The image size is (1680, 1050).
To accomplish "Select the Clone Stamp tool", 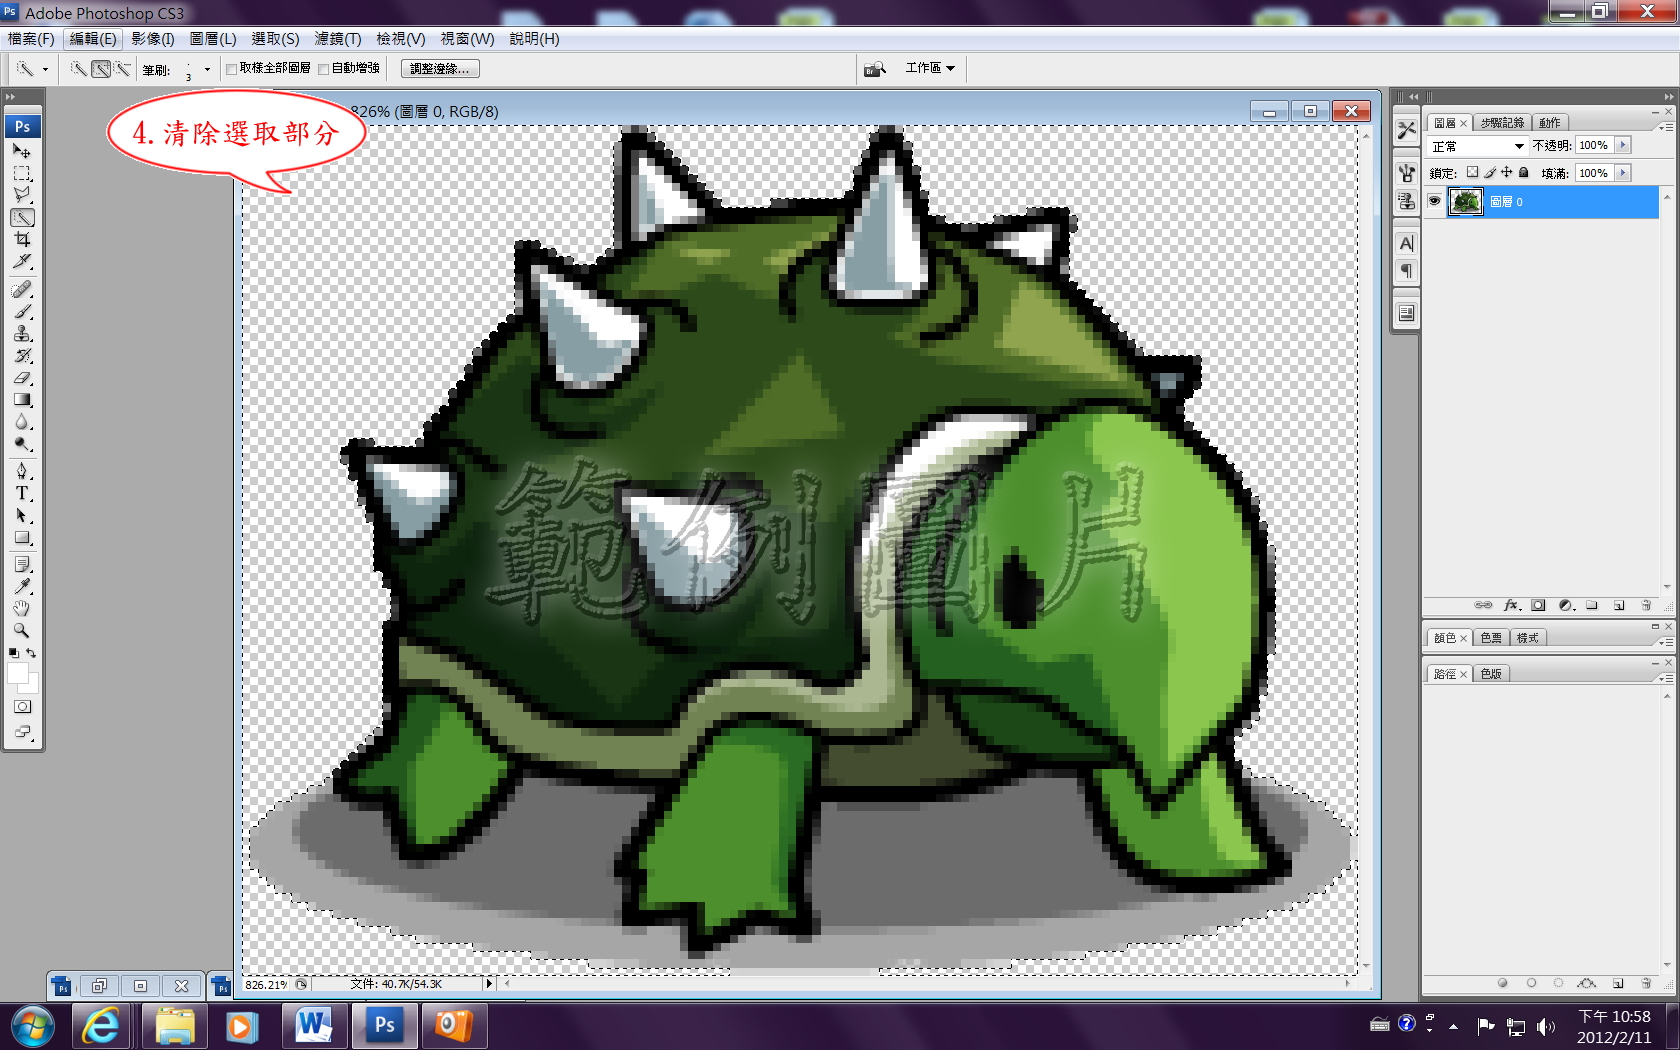I will 22,334.
